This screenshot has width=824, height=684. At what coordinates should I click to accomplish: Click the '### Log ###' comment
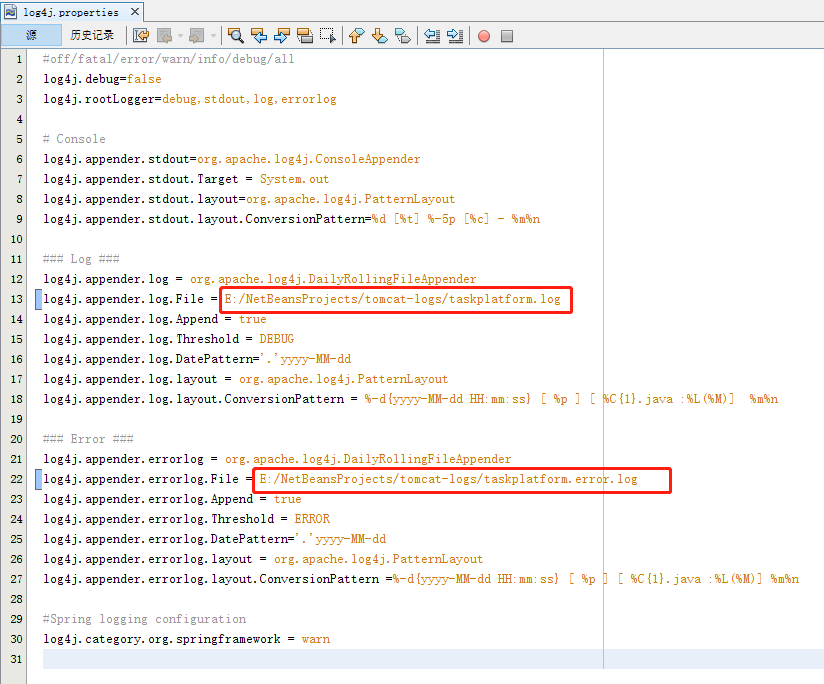(x=81, y=259)
